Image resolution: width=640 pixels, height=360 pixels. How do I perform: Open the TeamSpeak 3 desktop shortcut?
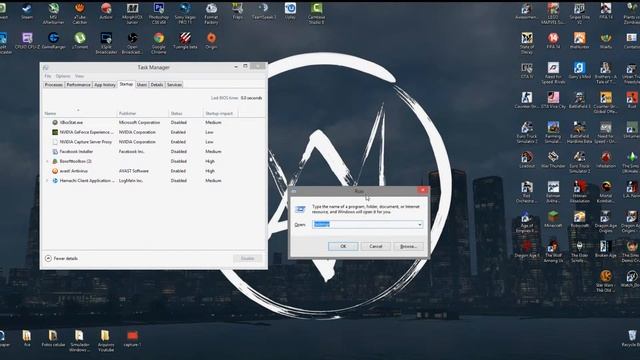pos(264,12)
